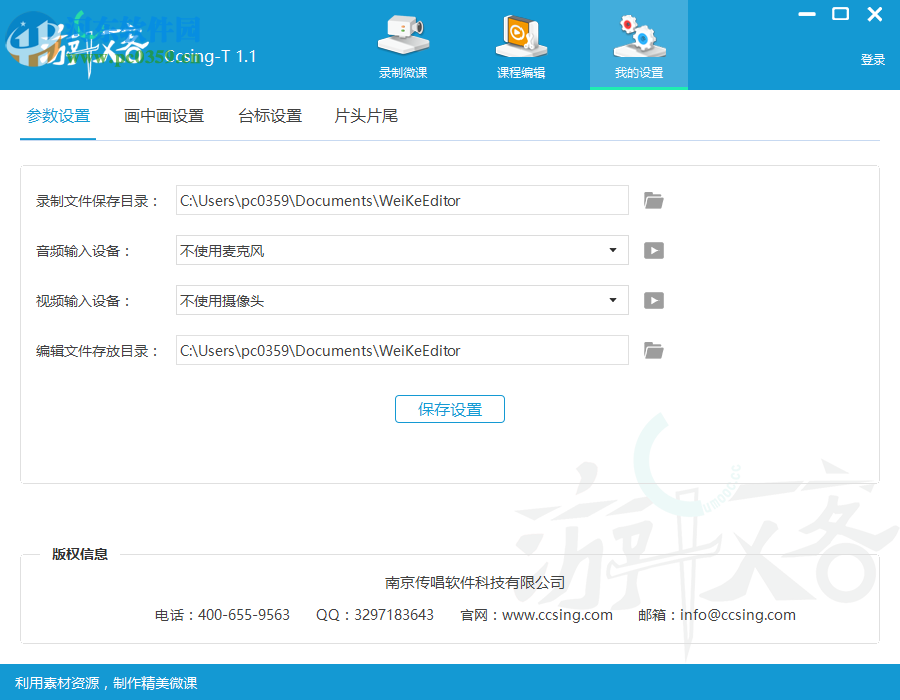Open the 视频输入设备 camera dropdown
This screenshot has width=900, height=700.
point(613,300)
